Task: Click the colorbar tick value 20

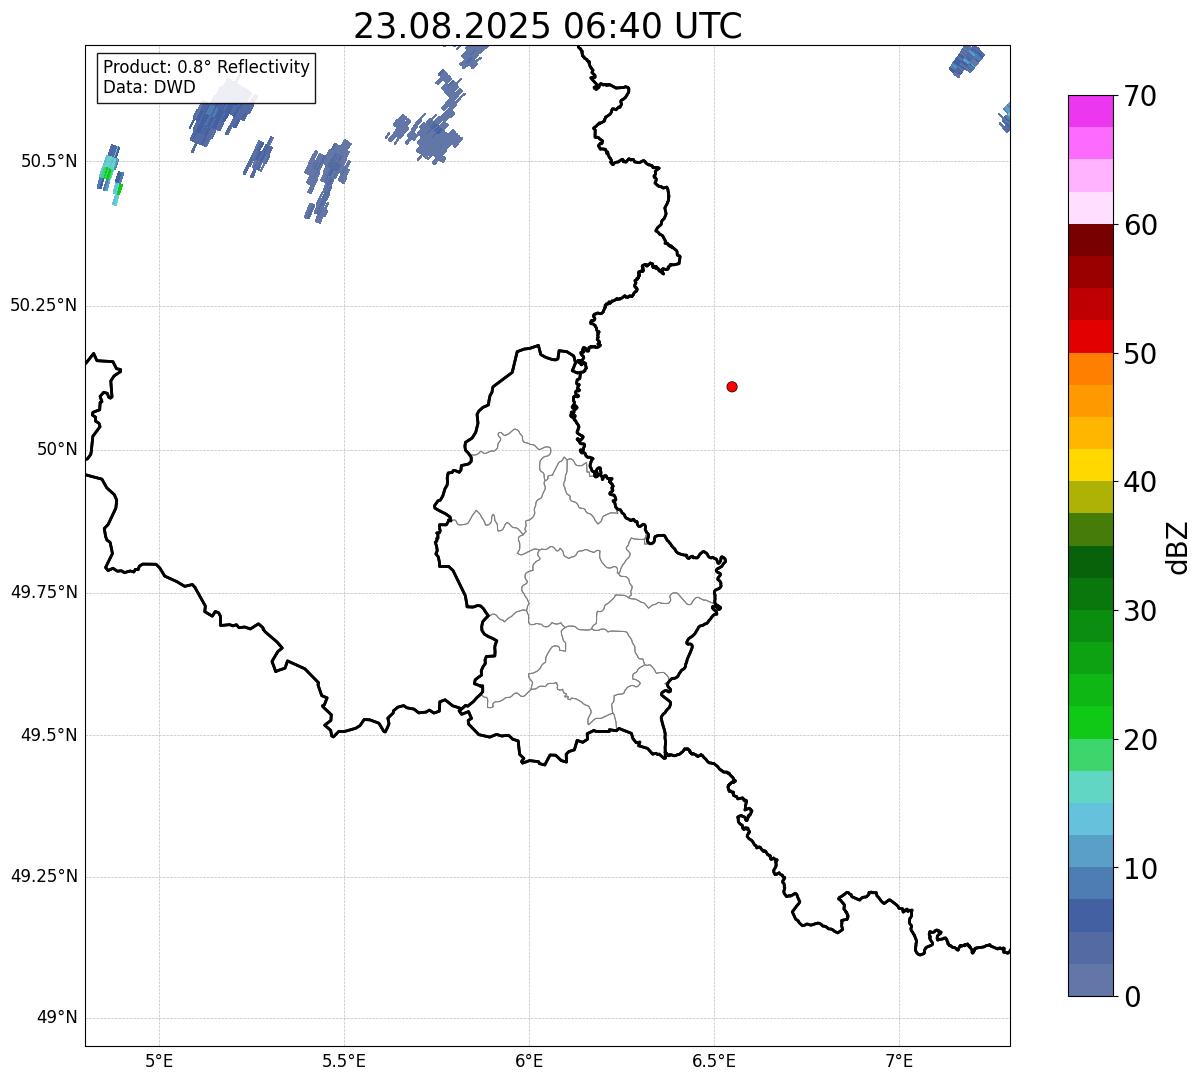Action: point(1140,740)
